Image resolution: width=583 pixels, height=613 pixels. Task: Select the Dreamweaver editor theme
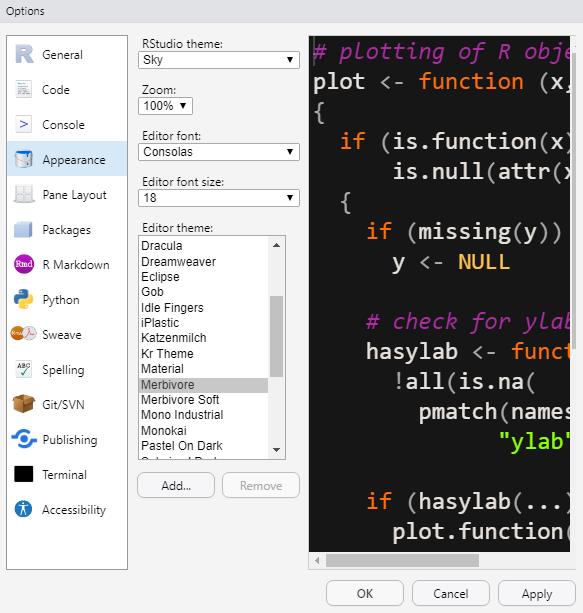click(203, 261)
